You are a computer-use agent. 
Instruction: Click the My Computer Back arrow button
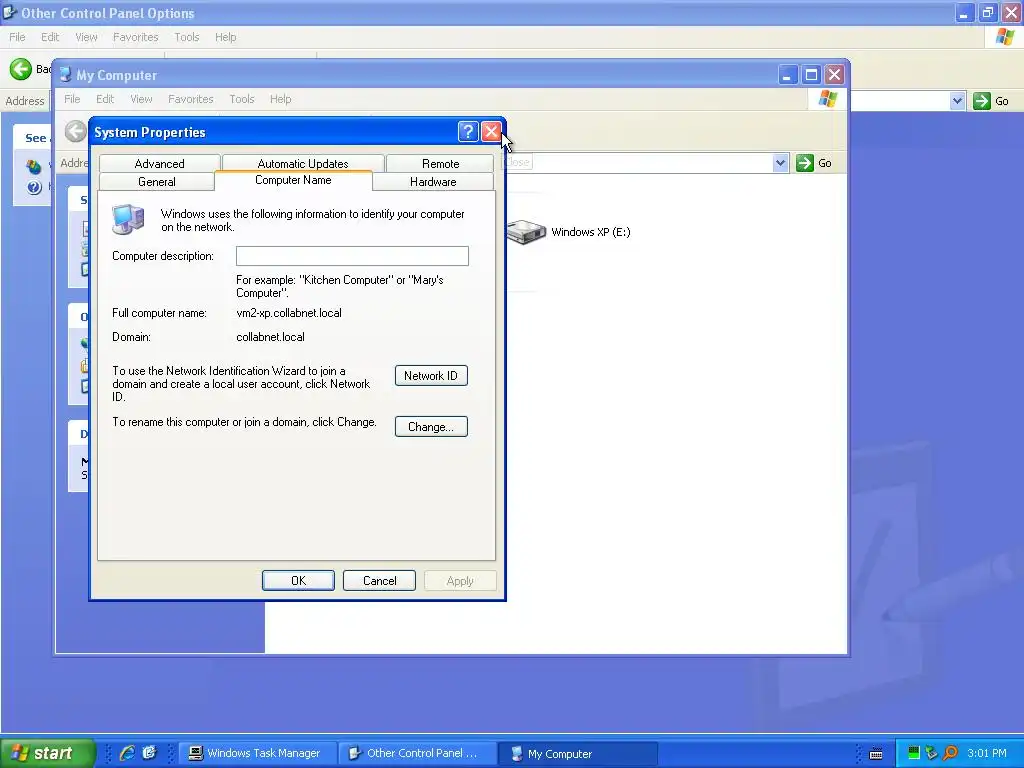(76, 131)
